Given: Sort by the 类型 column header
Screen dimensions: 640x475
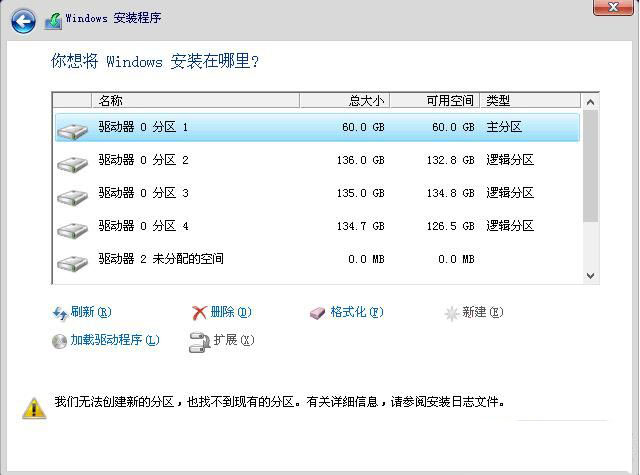Looking at the screenshot, I should coord(530,100).
